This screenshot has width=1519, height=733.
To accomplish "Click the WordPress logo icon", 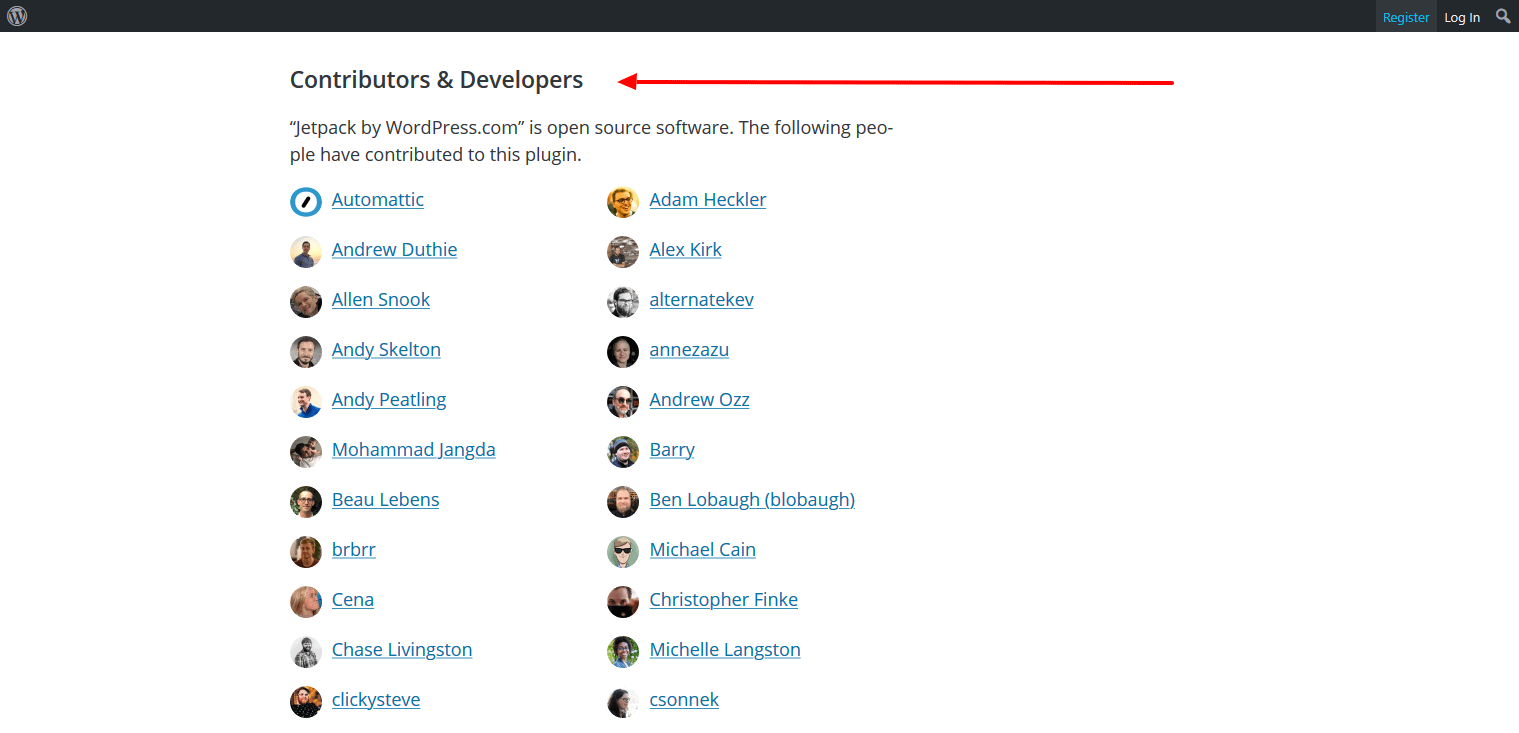I will [17, 16].
